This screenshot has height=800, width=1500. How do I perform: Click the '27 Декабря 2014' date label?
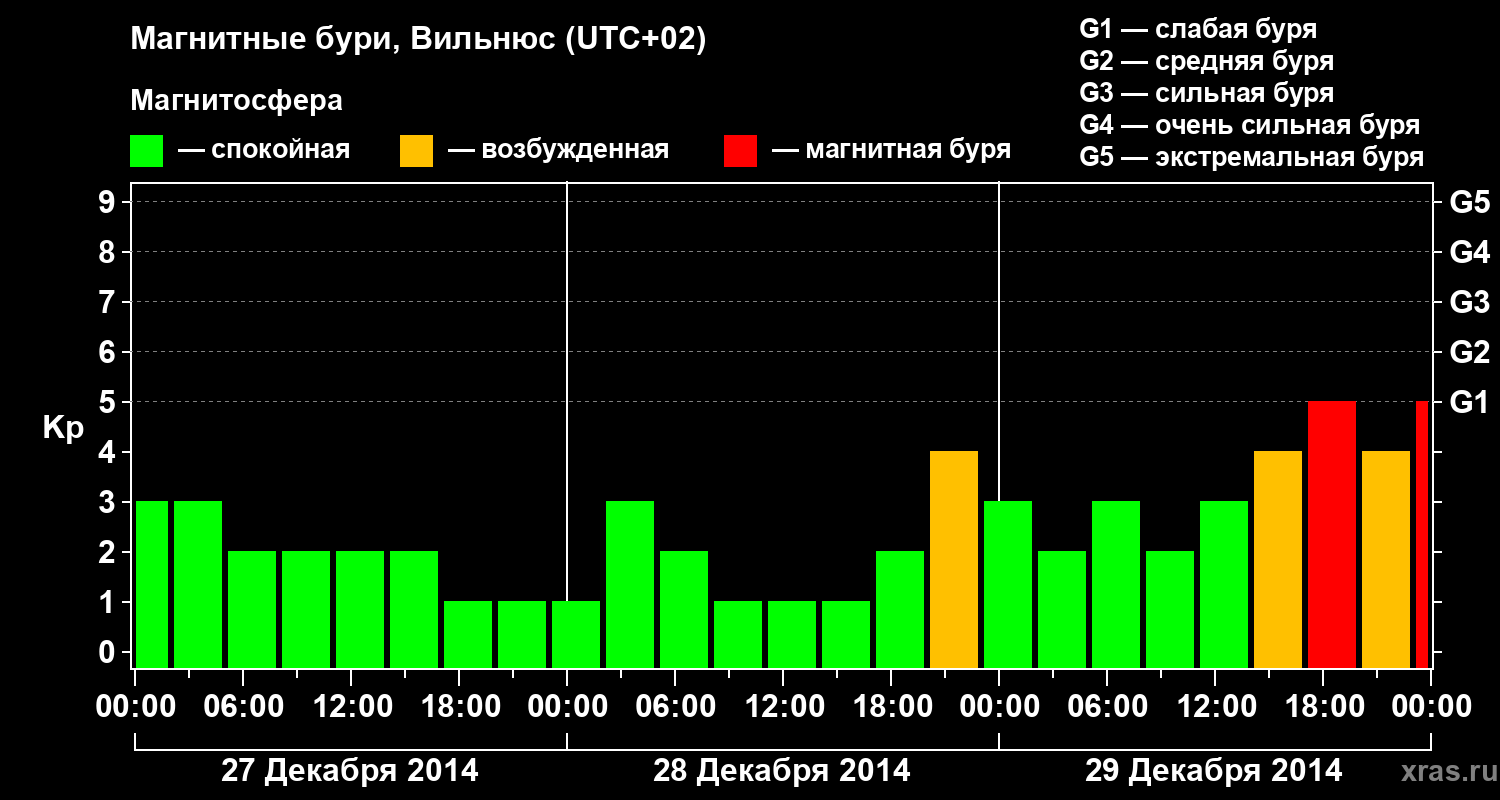[x=350, y=771]
